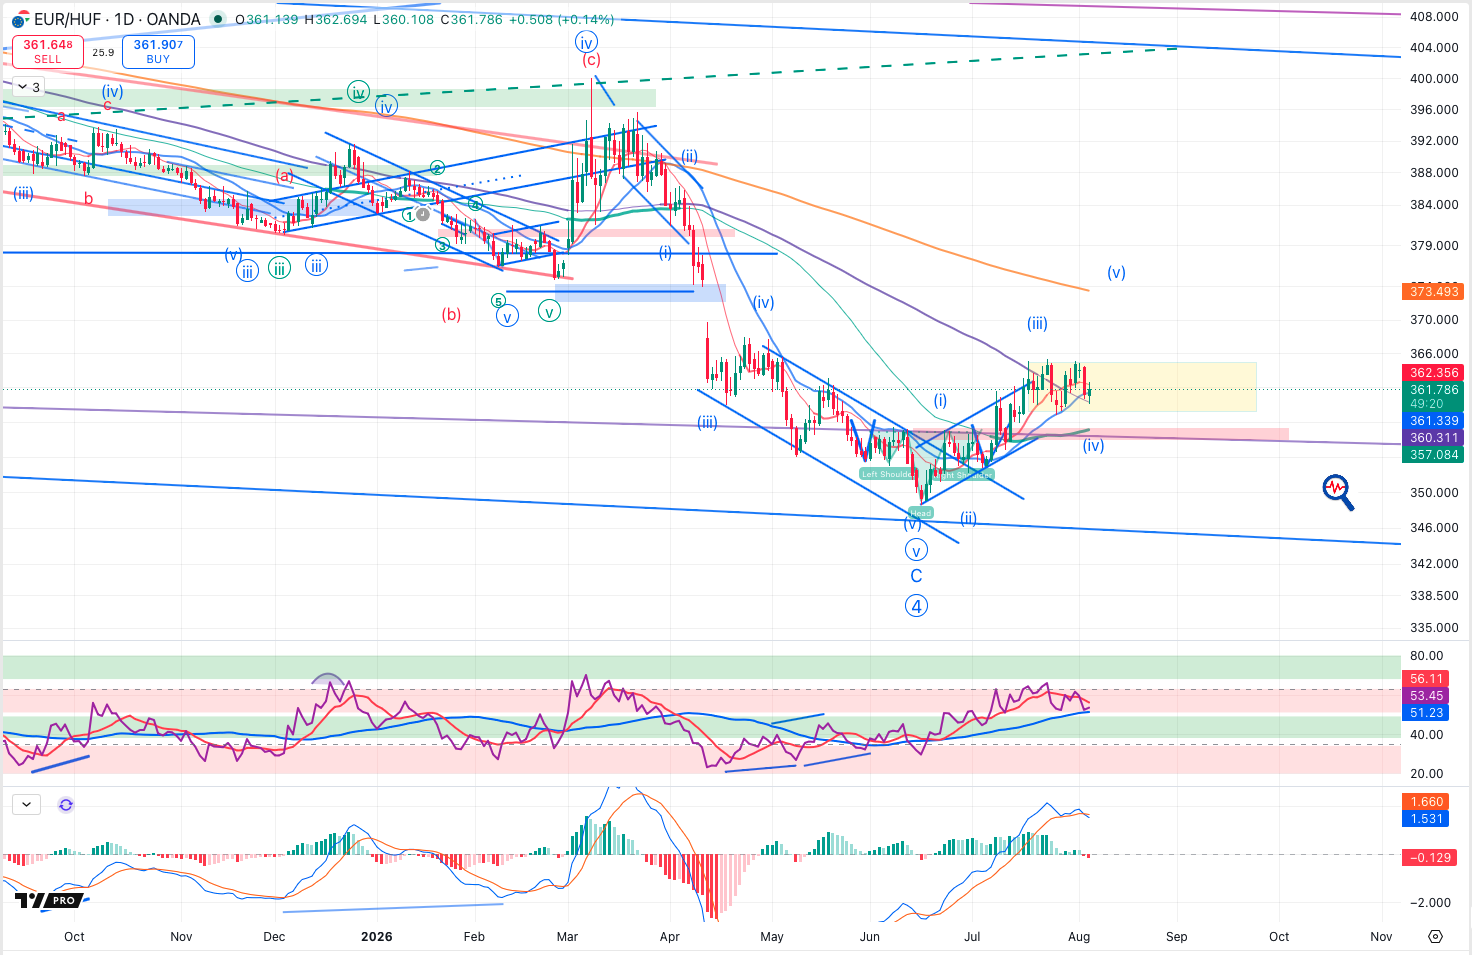Click the BUY 361.907 button
The image size is (1472, 955).
(158, 52)
